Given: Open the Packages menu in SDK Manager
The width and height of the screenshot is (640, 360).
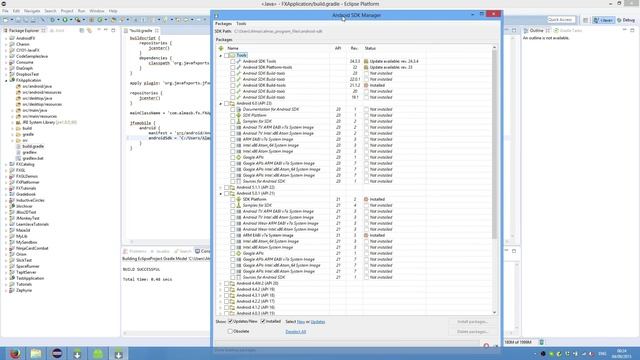Looking at the screenshot, I should coord(223,24).
